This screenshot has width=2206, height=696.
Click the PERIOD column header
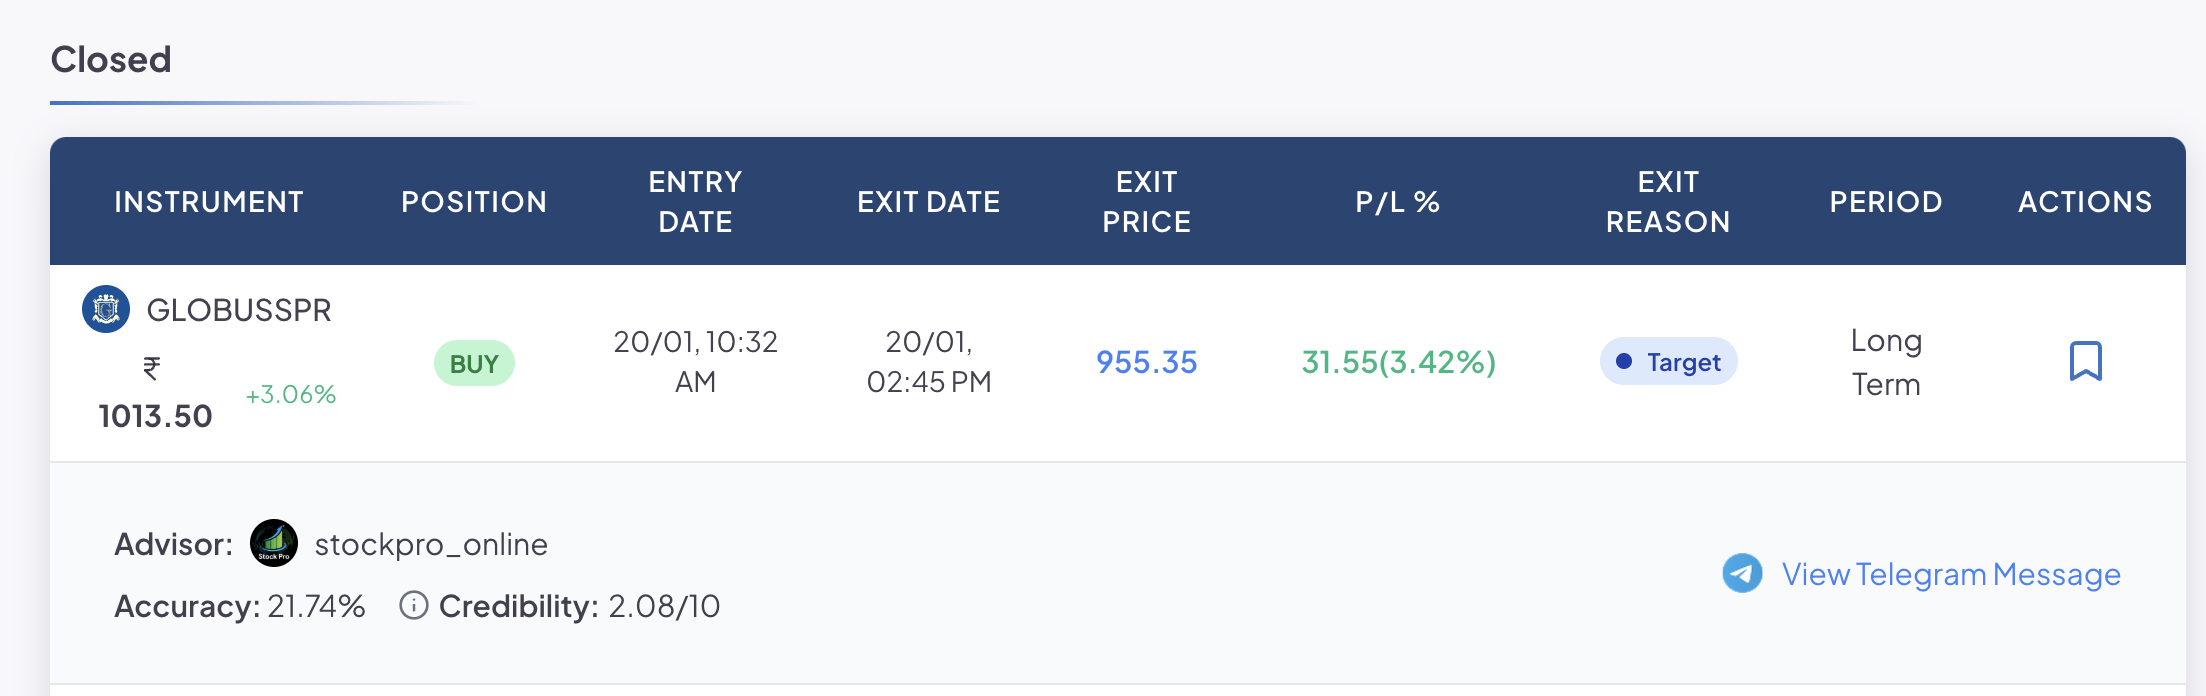1886,201
